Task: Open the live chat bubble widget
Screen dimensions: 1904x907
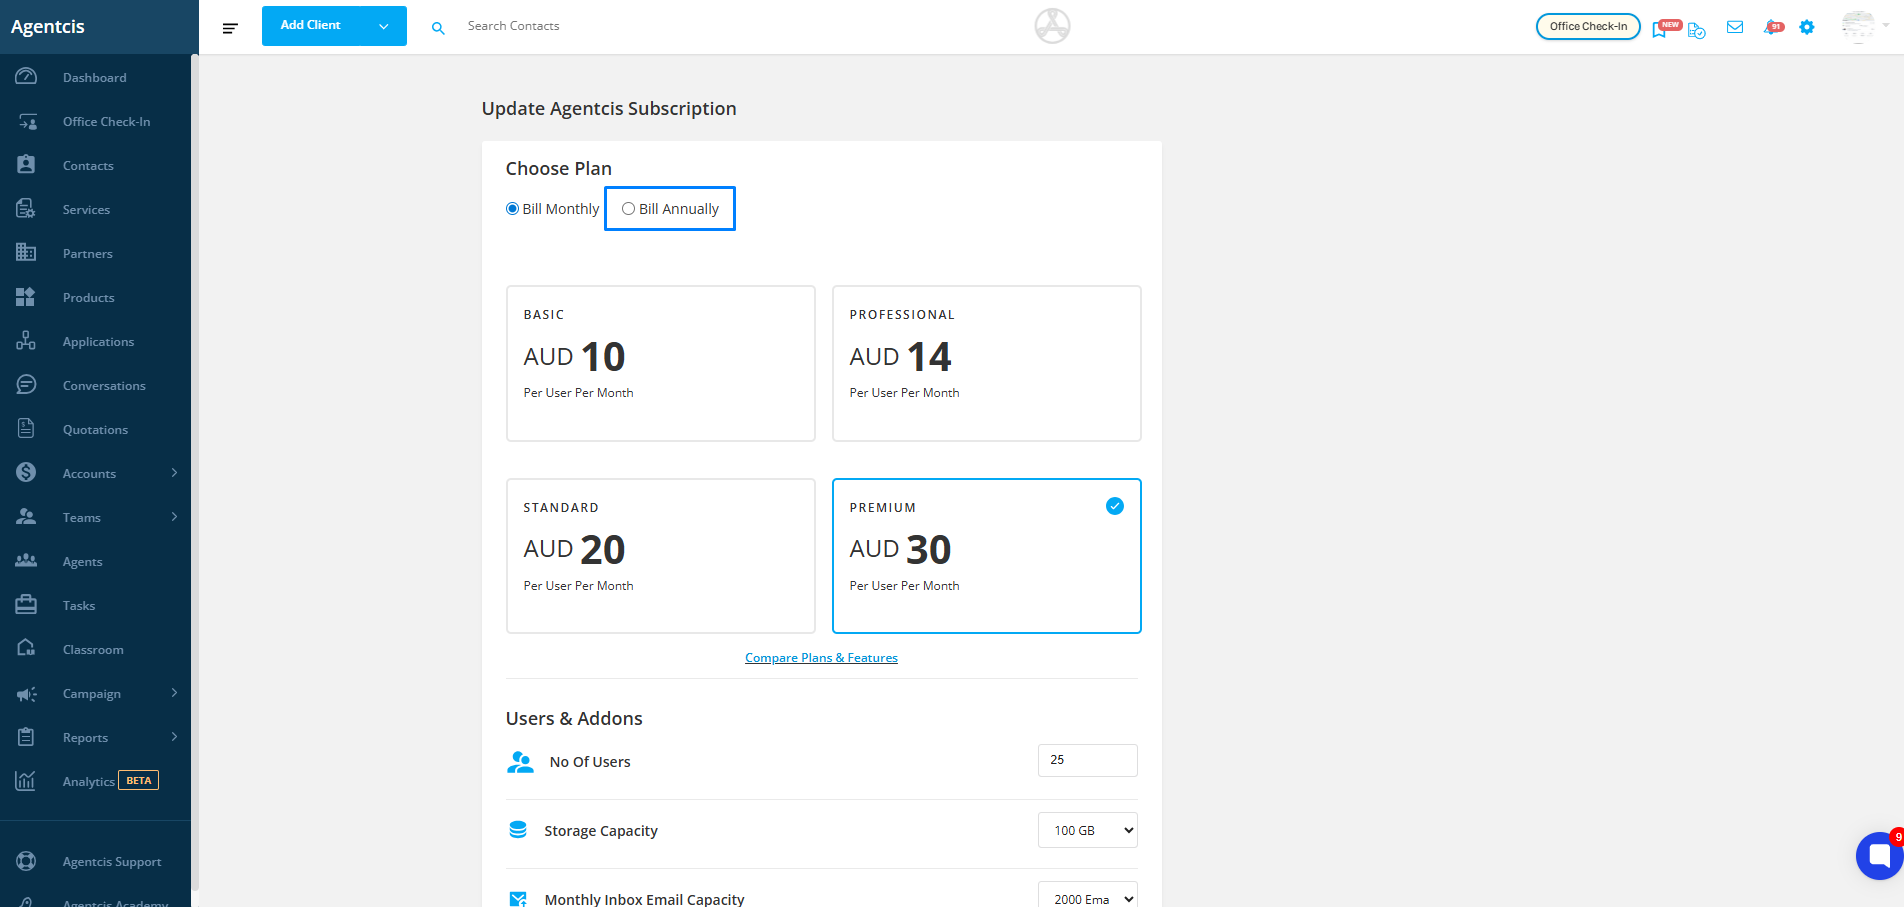Action: [x=1879, y=856]
